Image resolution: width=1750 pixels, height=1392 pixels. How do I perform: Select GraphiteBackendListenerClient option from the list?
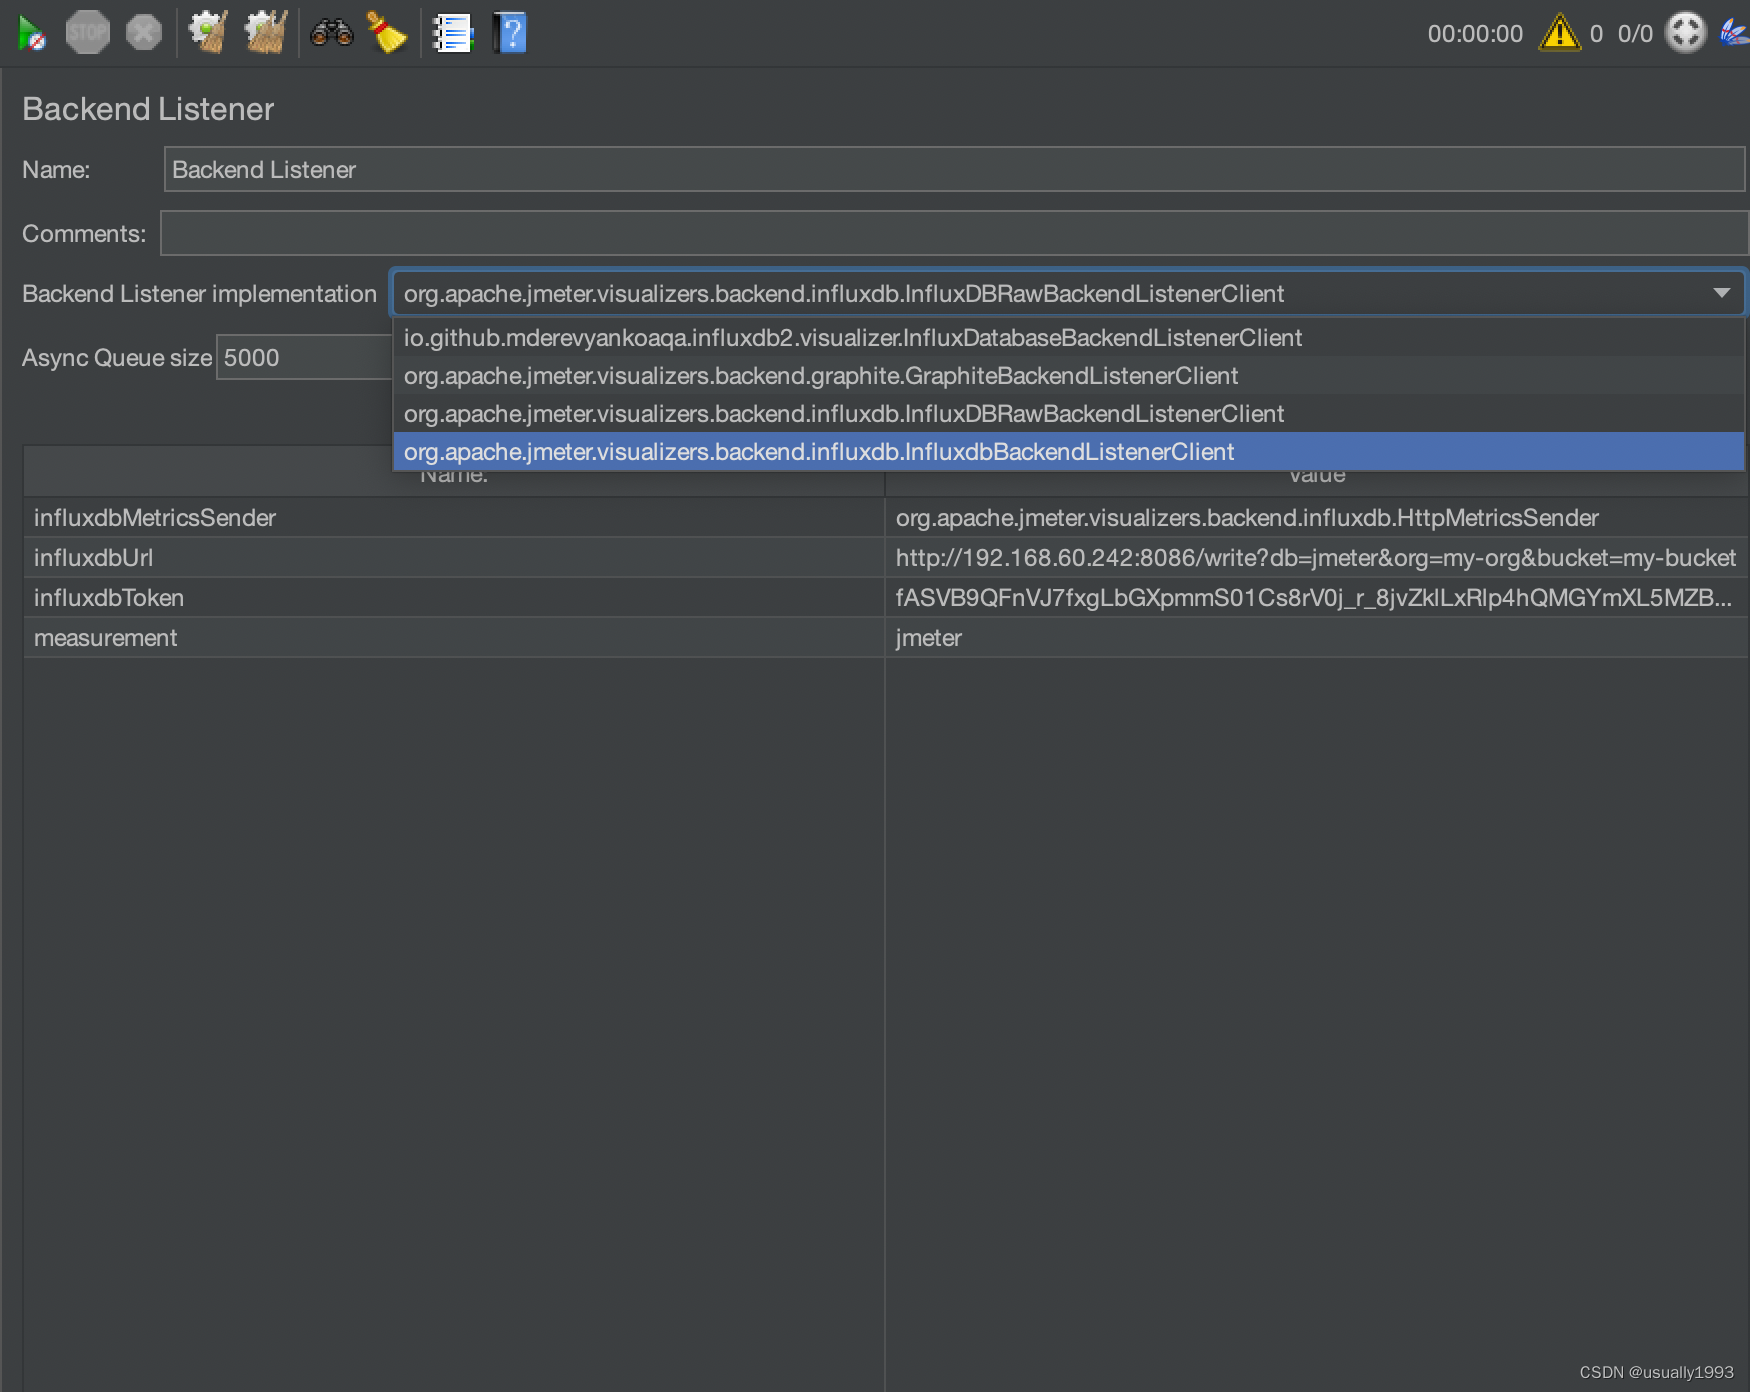coord(1068,376)
